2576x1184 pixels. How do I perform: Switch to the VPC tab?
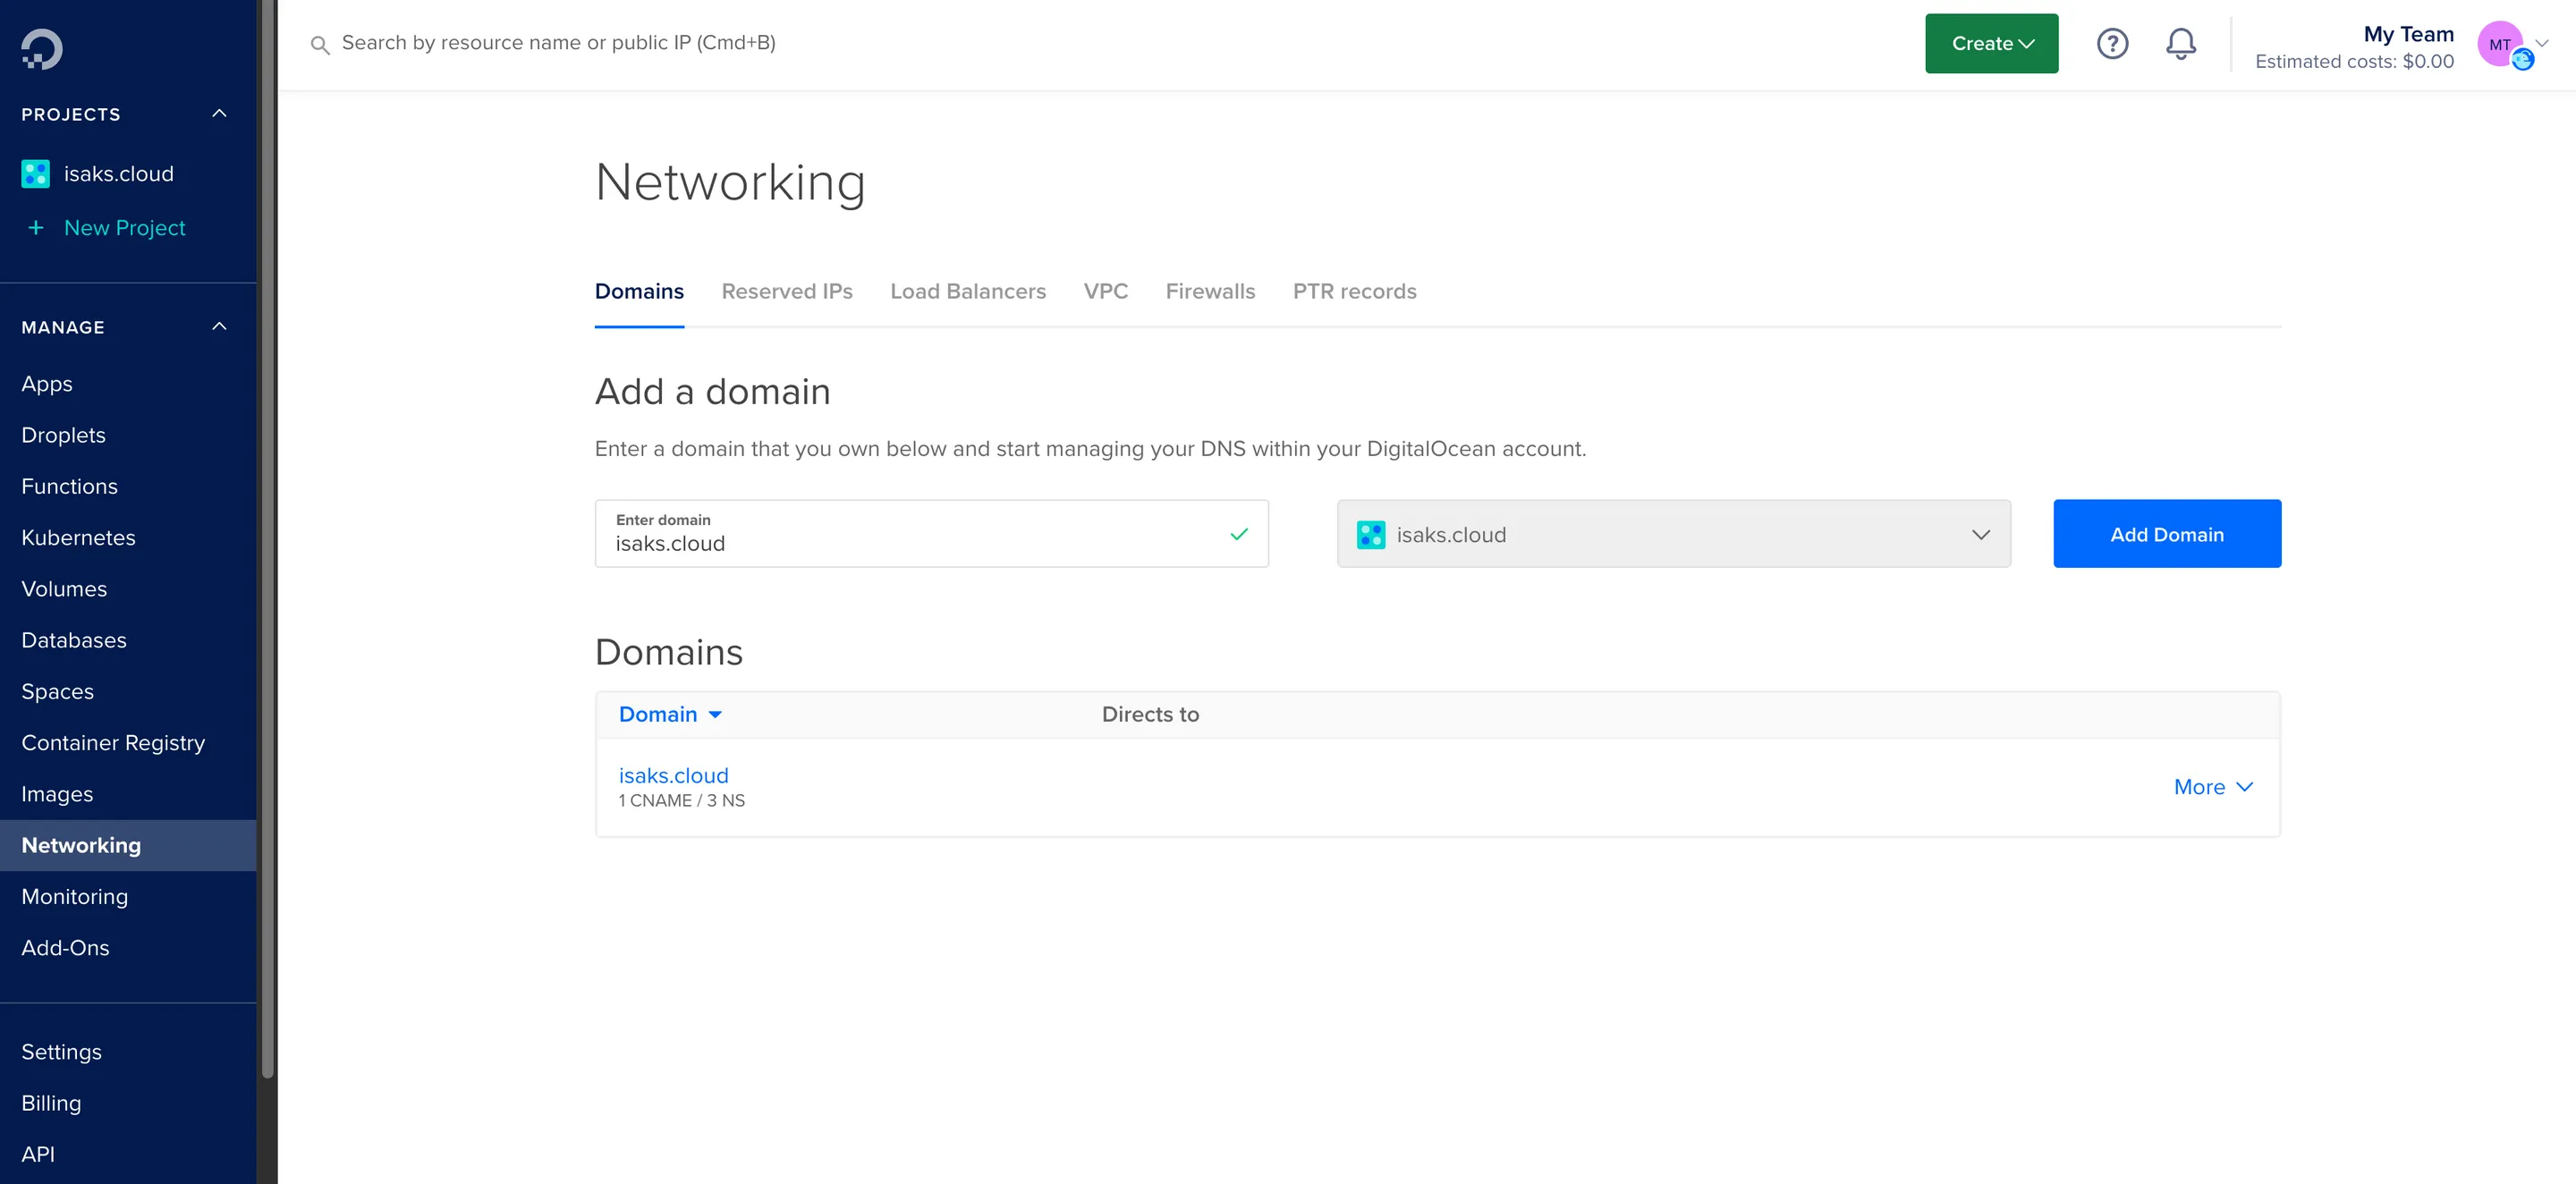pyautogui.click(x=1105, y=291)
